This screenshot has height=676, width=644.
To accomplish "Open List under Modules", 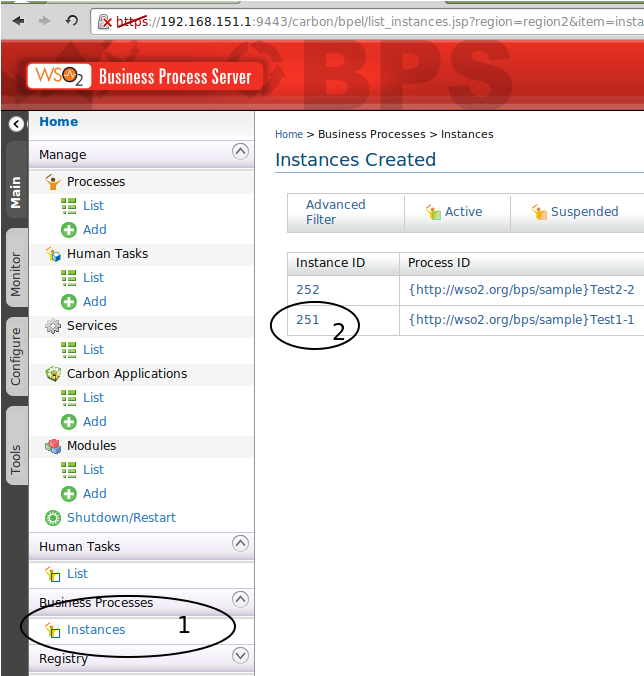I will pos(94,469).
